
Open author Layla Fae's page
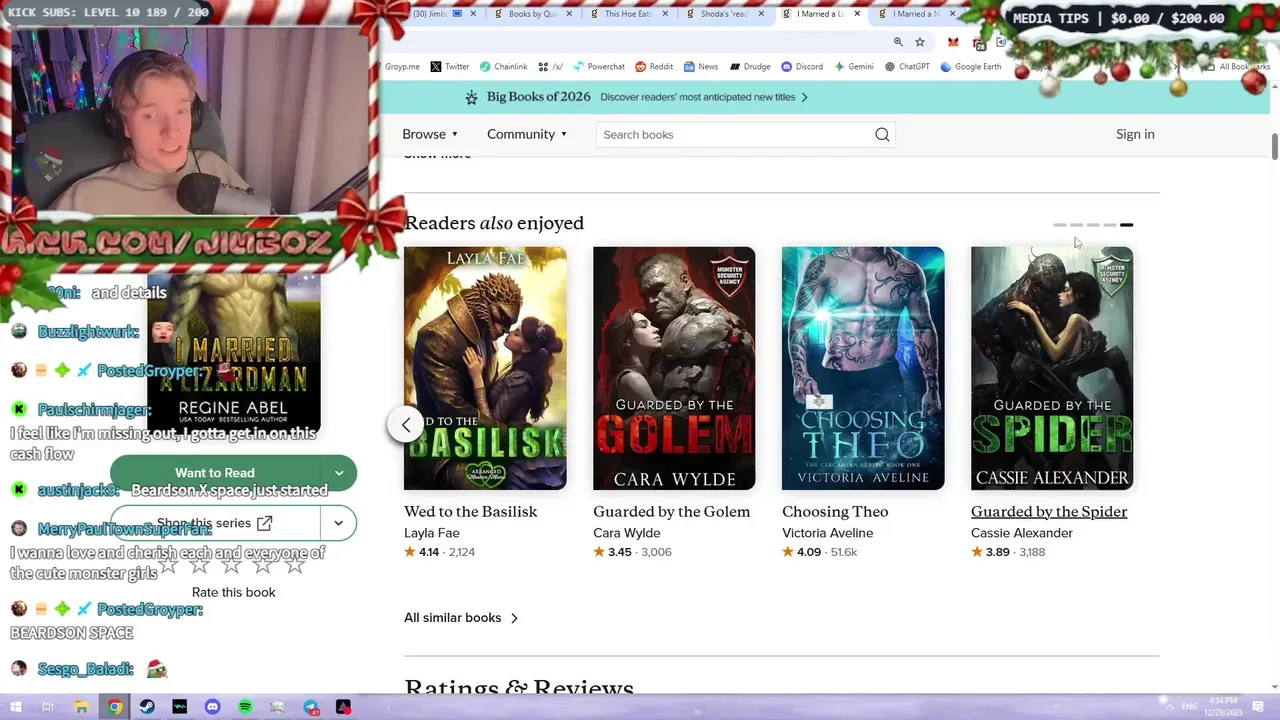(x=432, y=533)
